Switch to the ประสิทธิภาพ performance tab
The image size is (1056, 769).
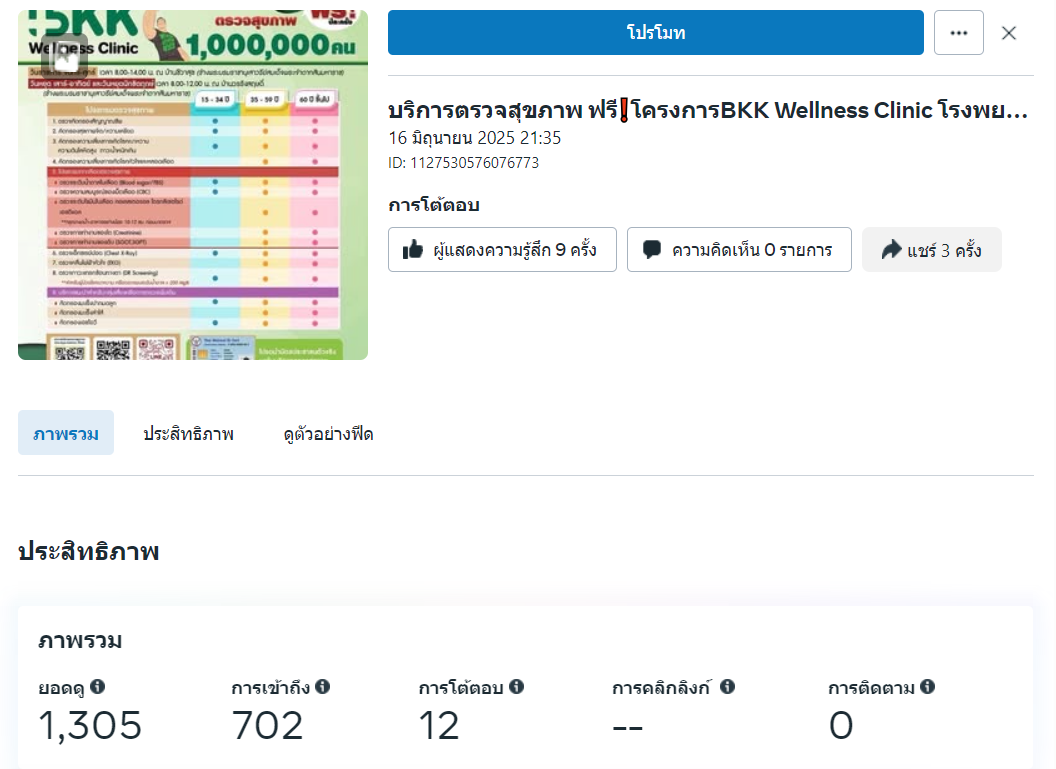pos(189,434)
